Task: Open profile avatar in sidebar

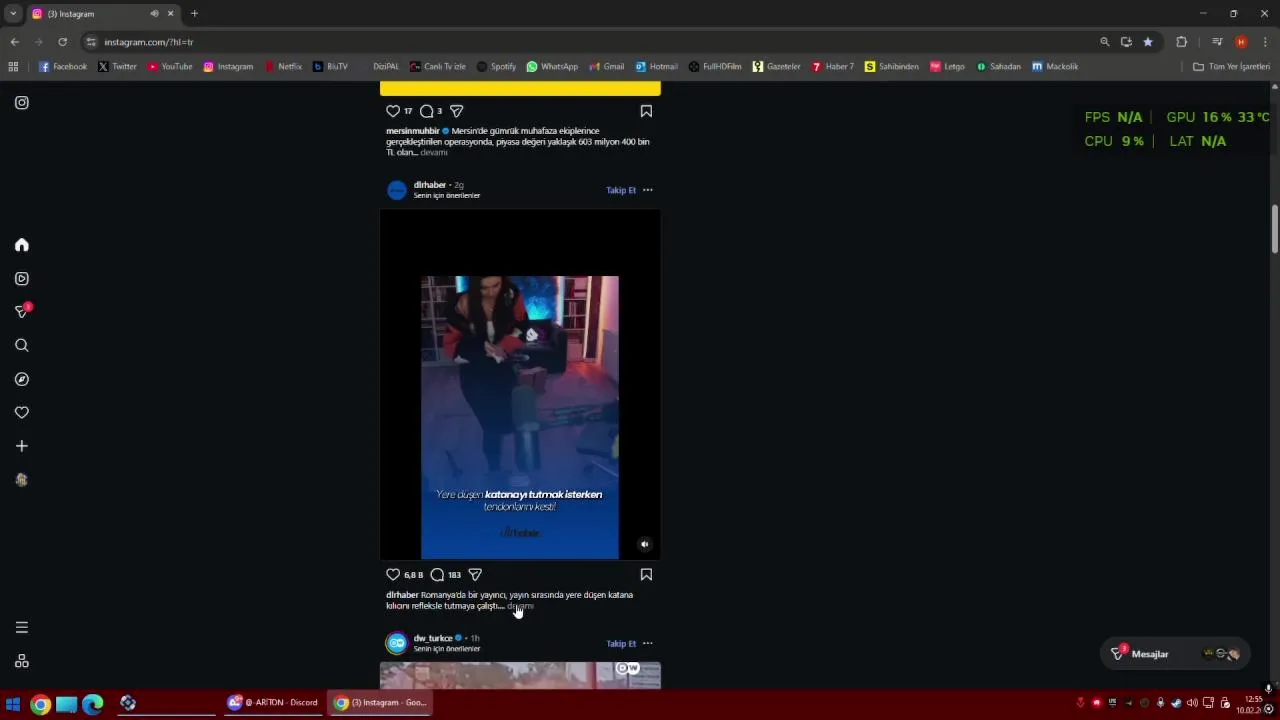Action: click(x=22, y=480)
